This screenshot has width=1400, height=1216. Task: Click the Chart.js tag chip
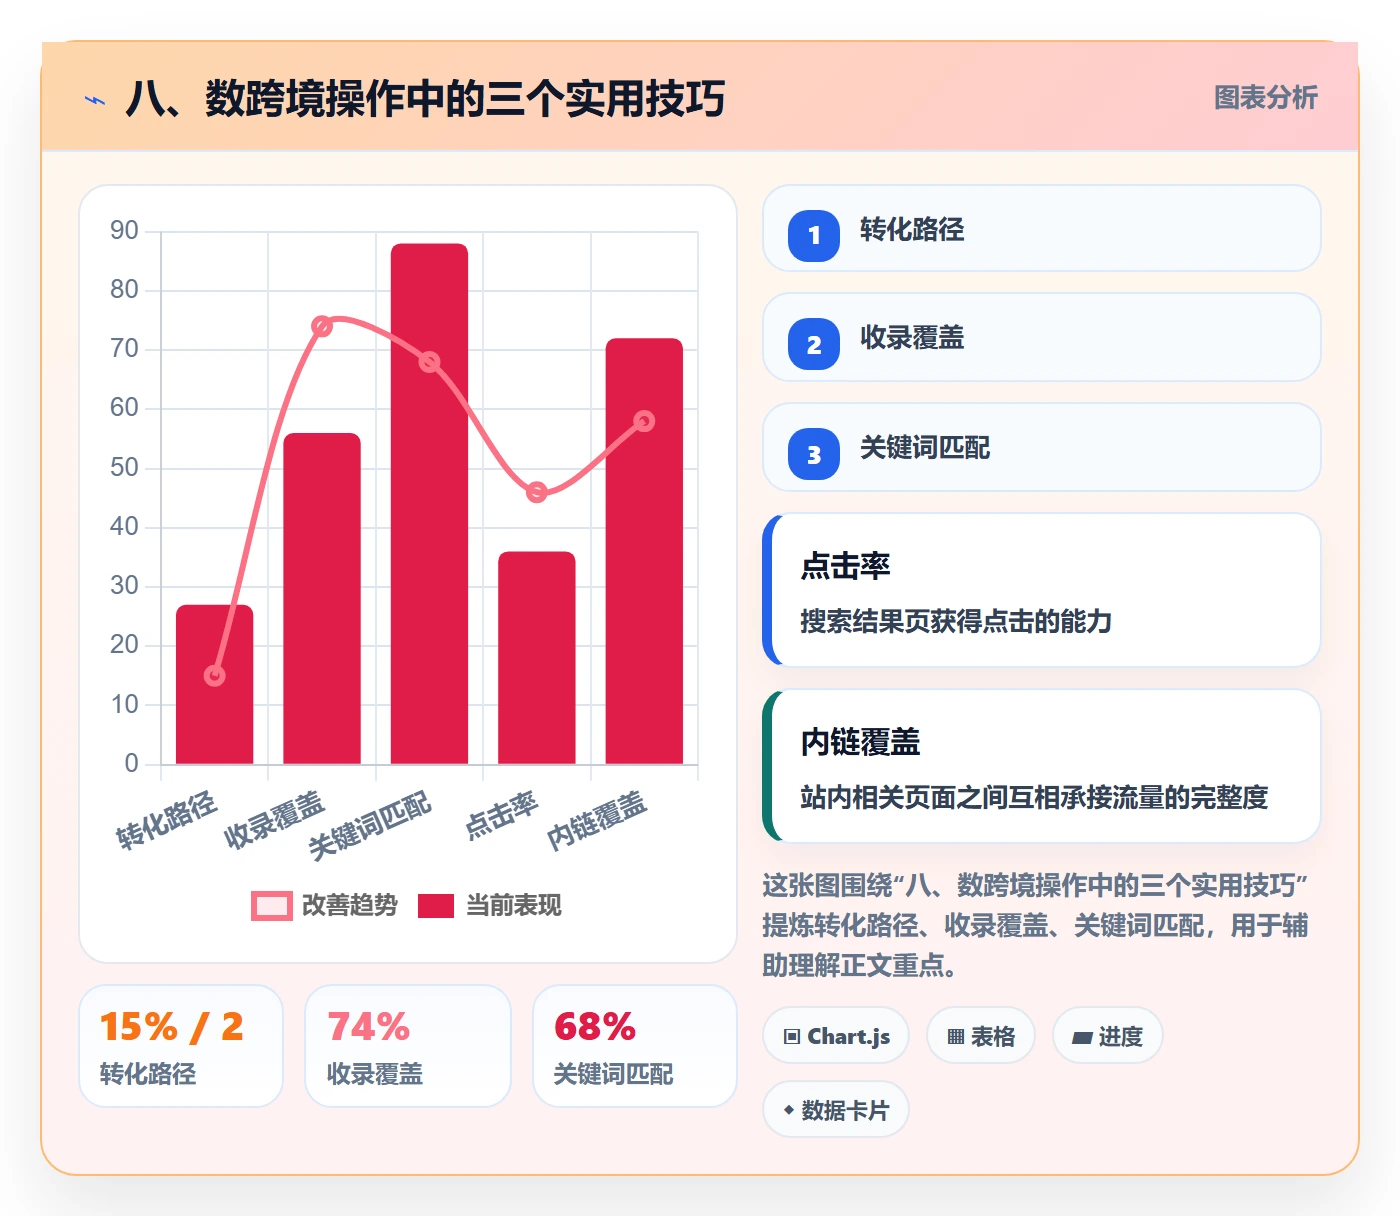point(836,1036)
